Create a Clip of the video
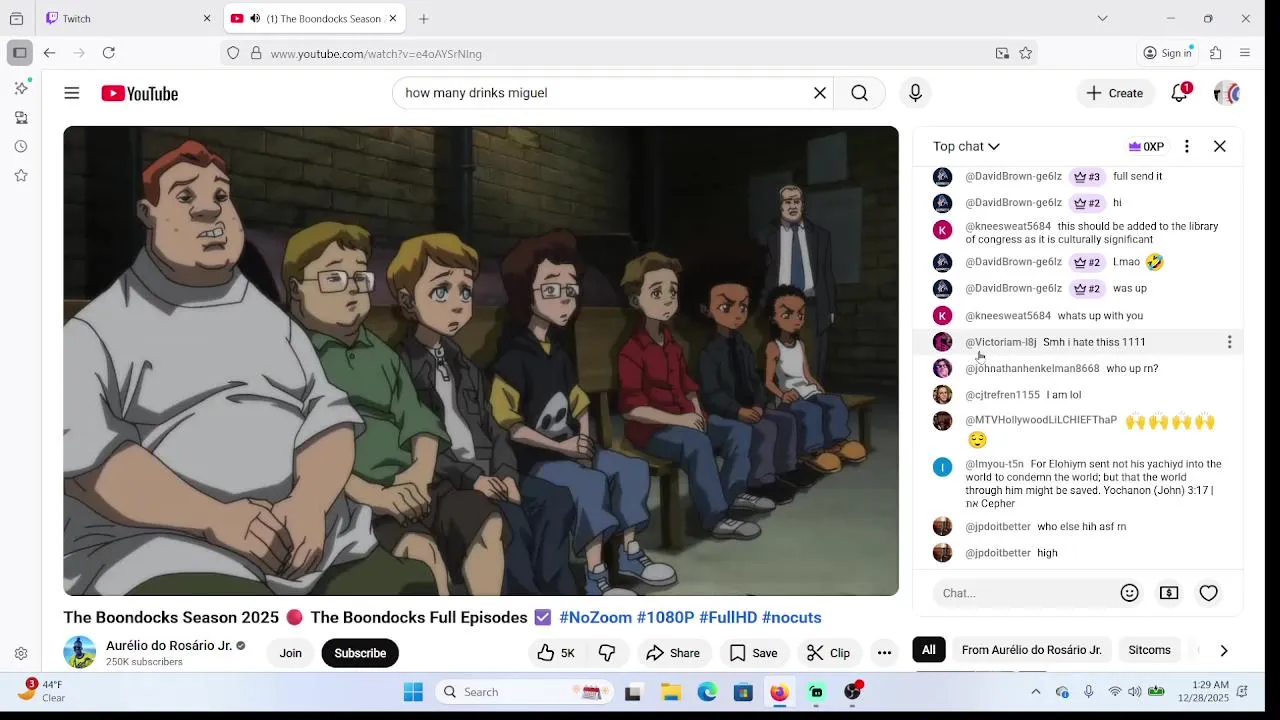 click(828, 653)
